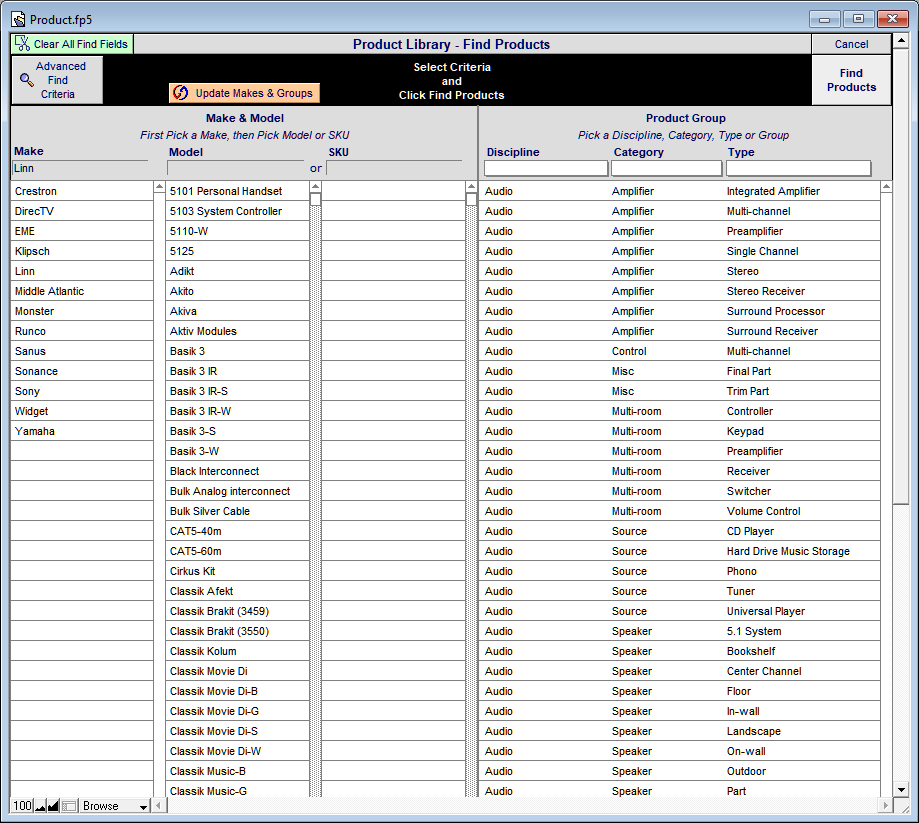Choose Linn in the Make list
This screenshot has height=823, width=919.
pyautogui.click(x=82, y=271)
